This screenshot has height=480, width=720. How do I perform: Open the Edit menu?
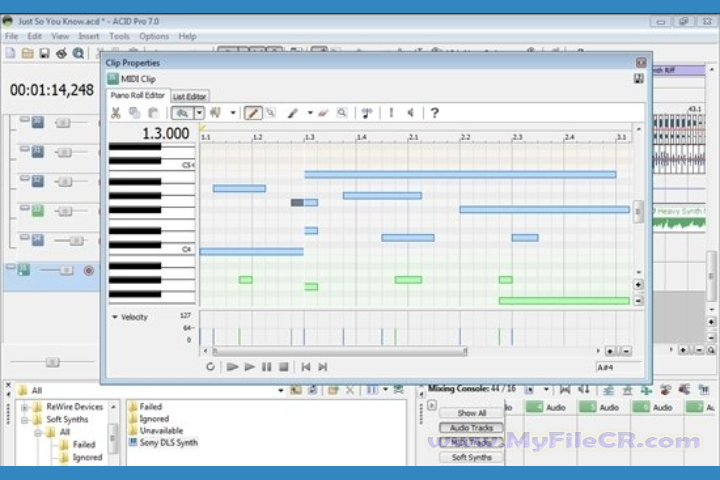pos(34,36)
